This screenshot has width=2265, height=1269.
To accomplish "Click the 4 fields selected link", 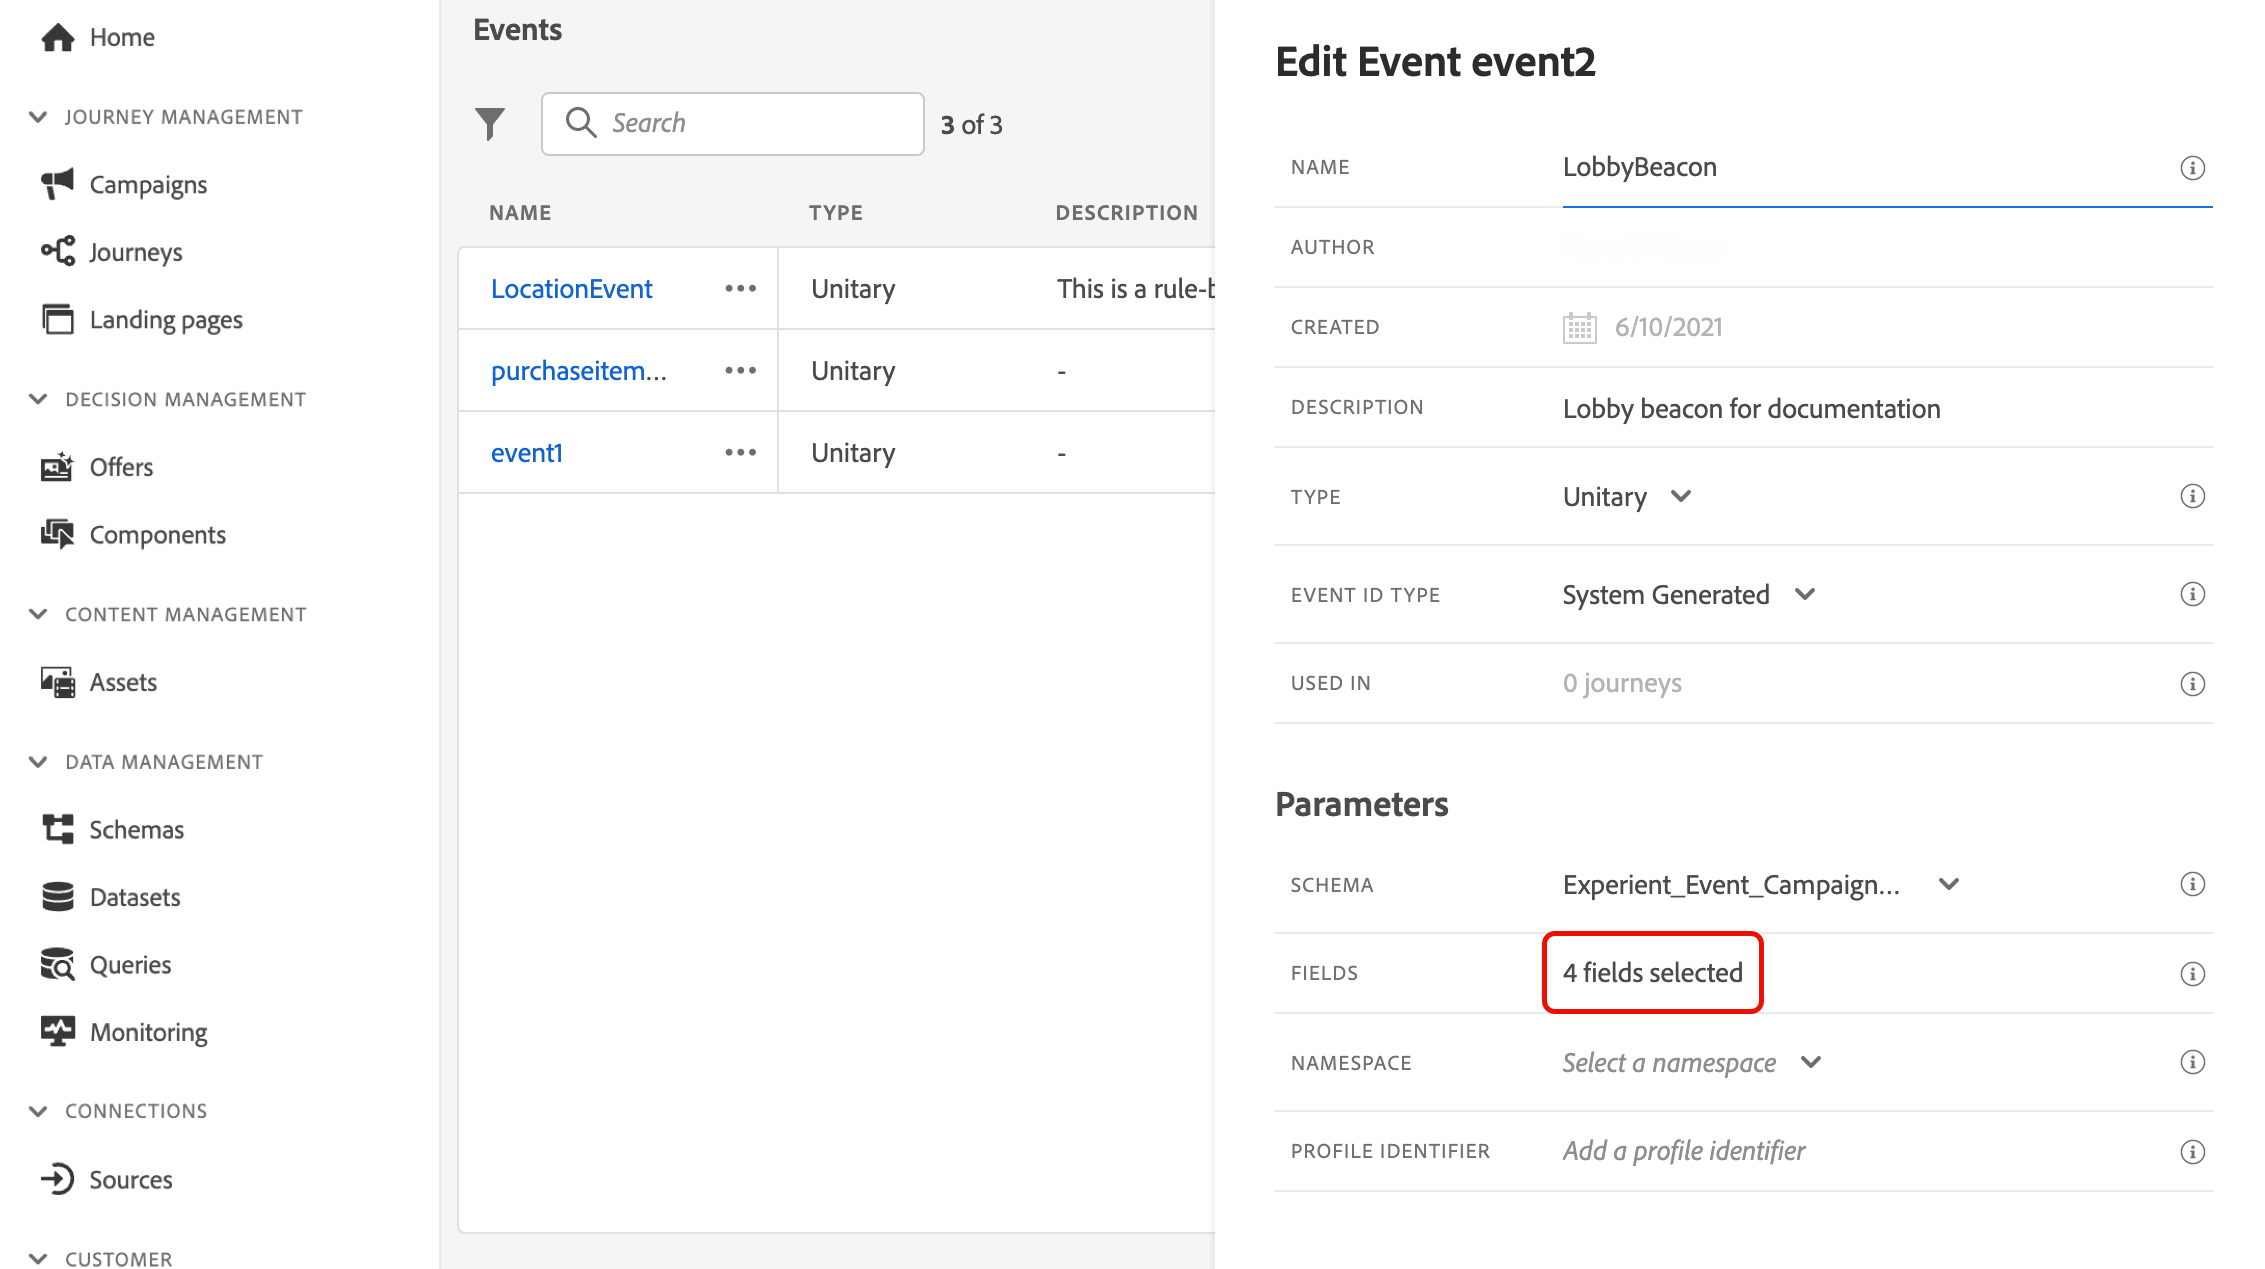I will click(x=1652, y=973).
